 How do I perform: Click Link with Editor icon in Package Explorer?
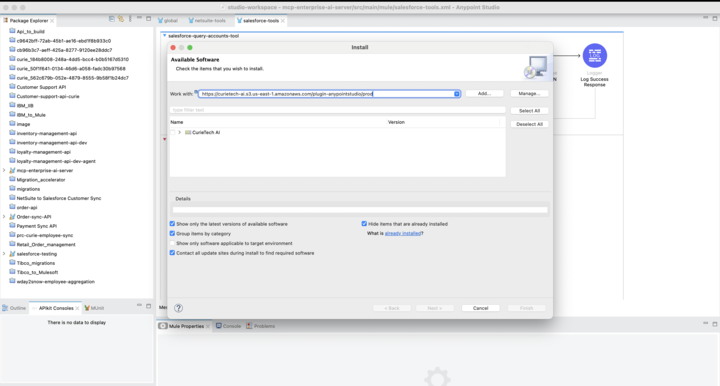coord(121,19)
